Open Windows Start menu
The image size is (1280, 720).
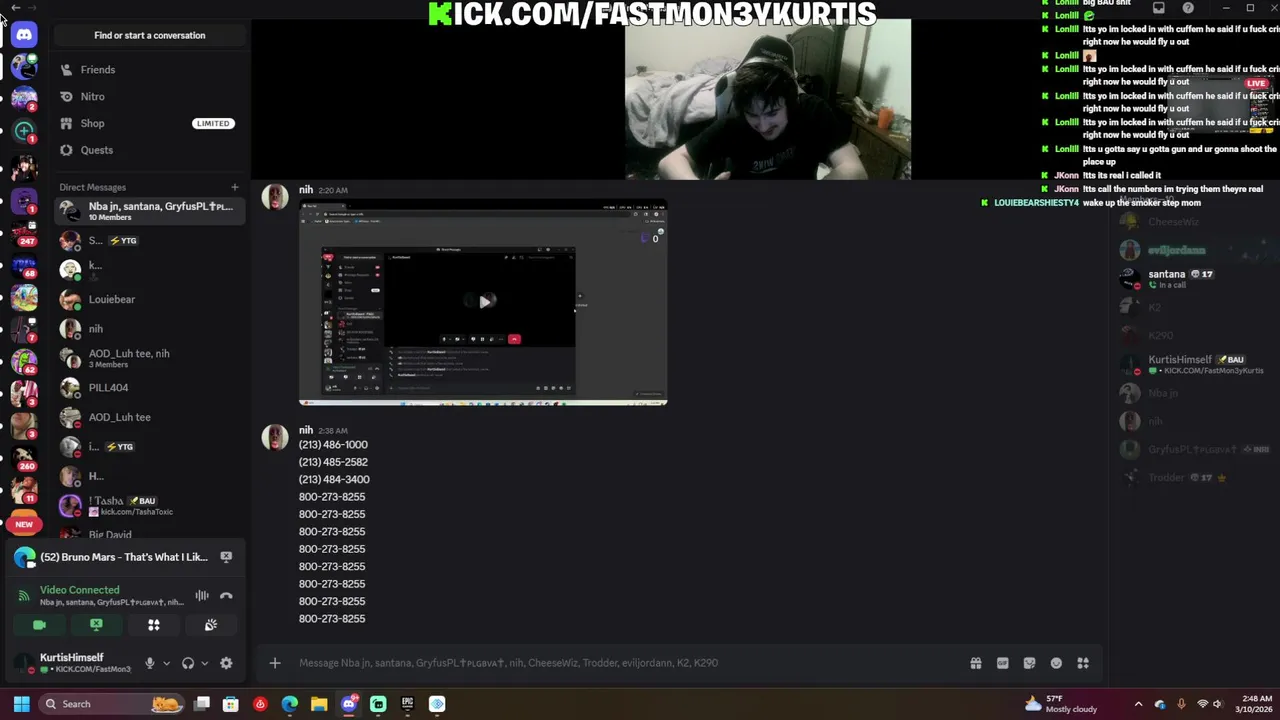pyautogui.click(x=21, y=704)
